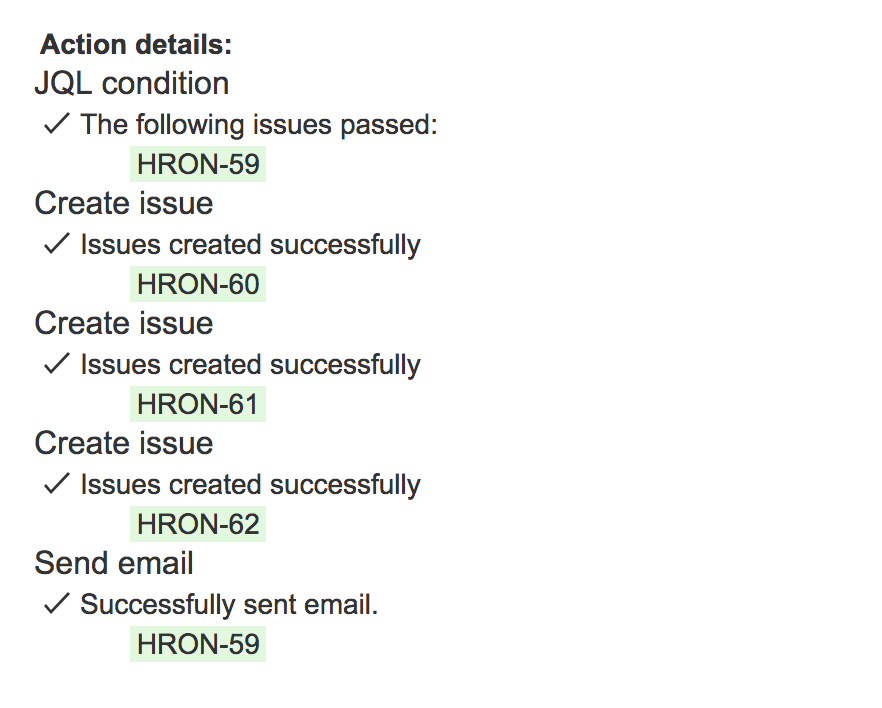Open the HRON-61 issue link

pyautogui.click(x=198, y=404)
